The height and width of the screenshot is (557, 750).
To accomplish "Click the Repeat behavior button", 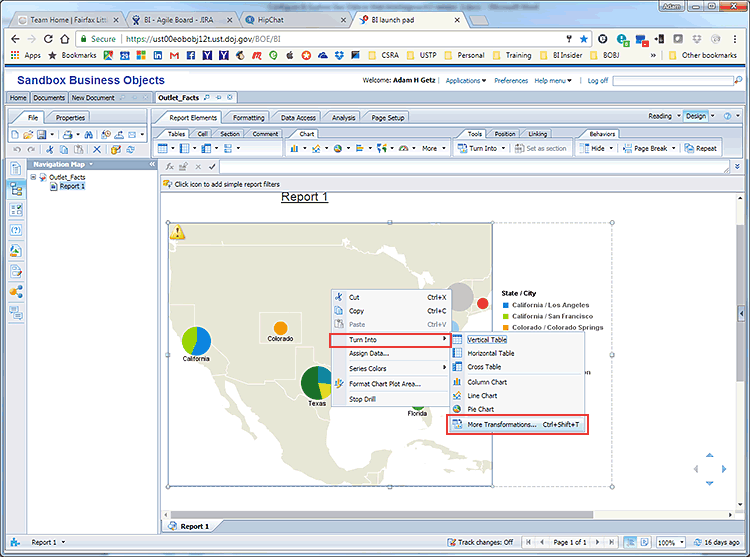I will tap(700, 149).
